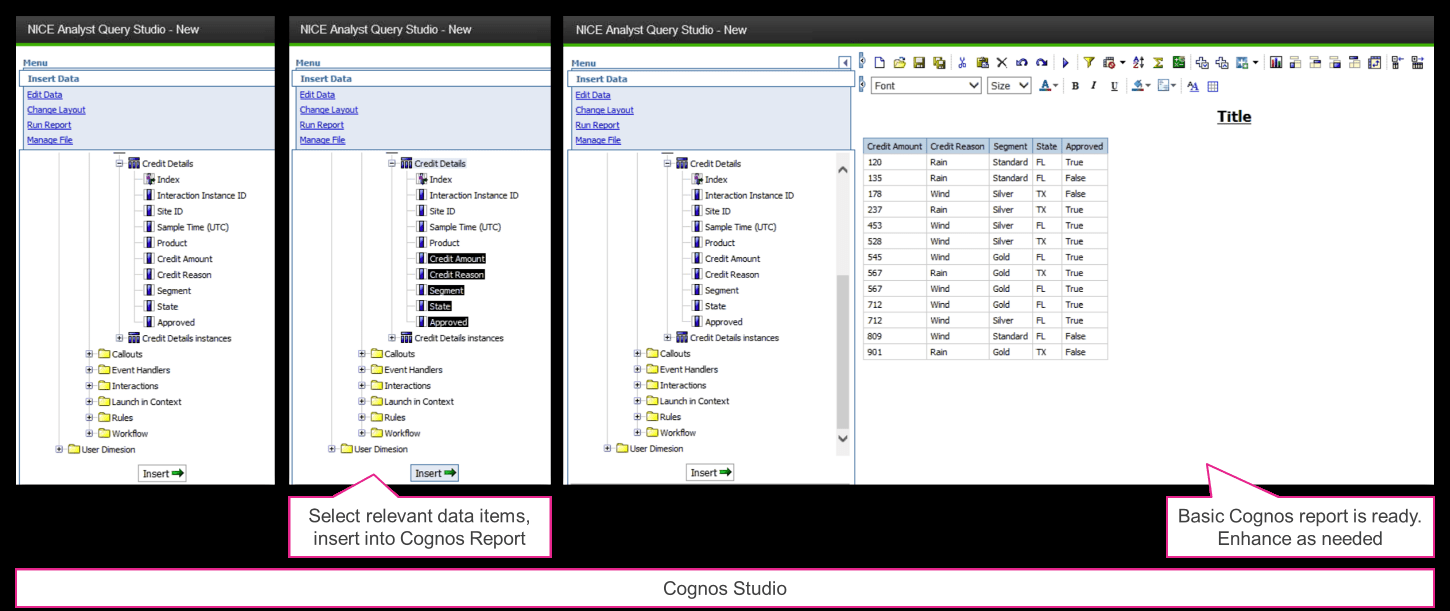
Task: Run report with blue play icon
Action: [1066, 62]
